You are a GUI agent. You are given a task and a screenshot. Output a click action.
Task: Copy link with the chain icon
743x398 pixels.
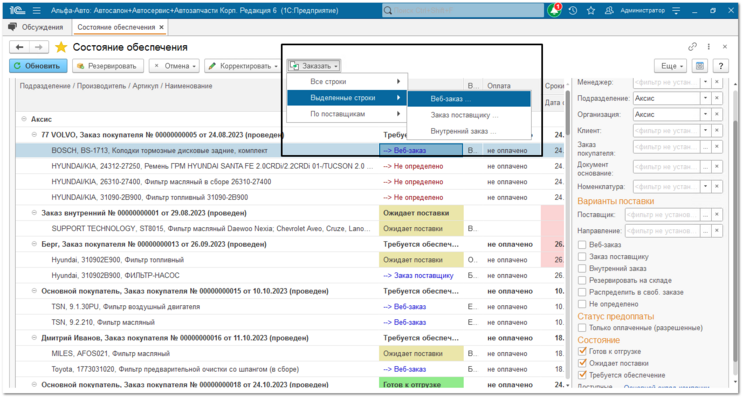tap(692, 46)
